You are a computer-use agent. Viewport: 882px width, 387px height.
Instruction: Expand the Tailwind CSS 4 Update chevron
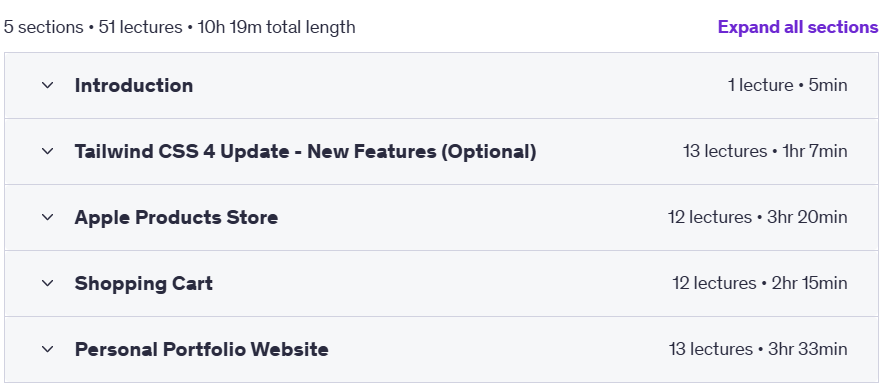48,151
